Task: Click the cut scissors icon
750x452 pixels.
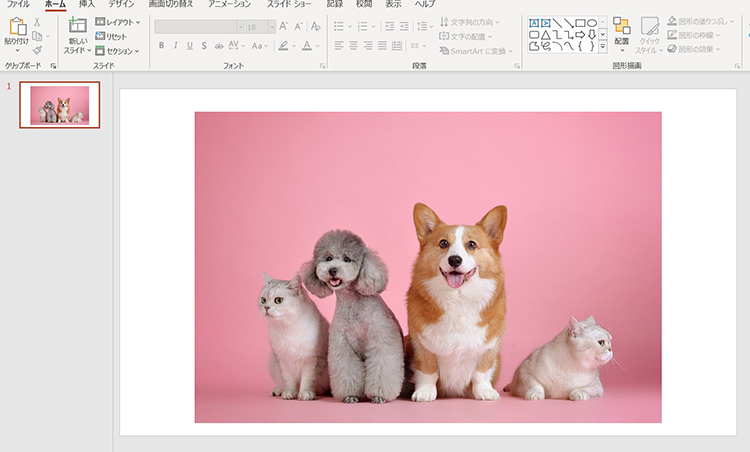Action: tap(38, 21)
